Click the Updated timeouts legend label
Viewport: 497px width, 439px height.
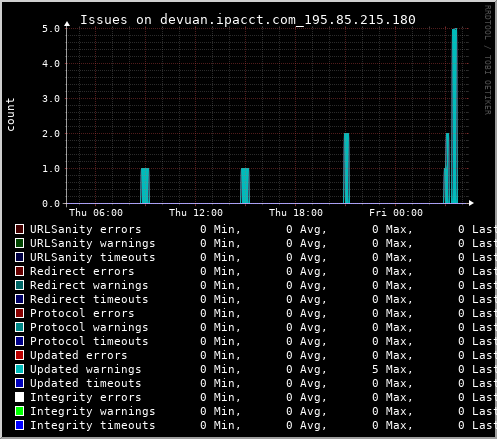[x=86, y=383]
